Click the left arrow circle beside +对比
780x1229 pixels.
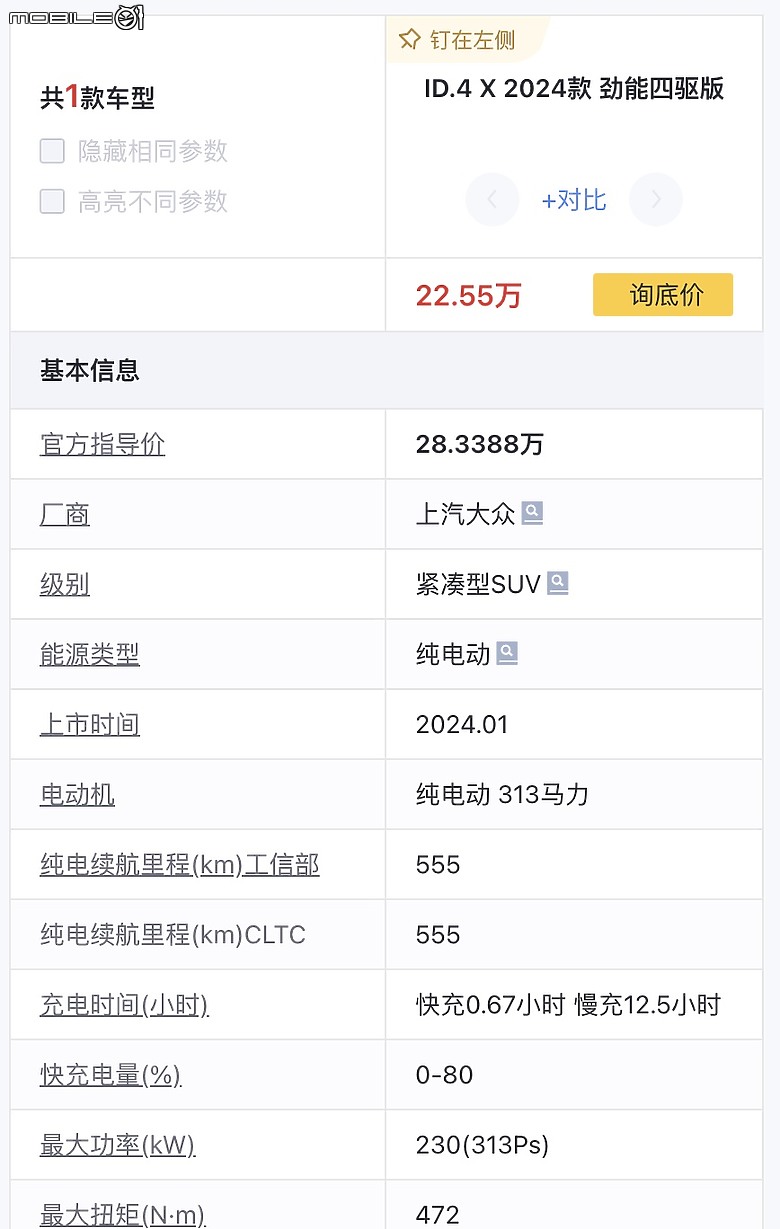(x=492, y=199)
